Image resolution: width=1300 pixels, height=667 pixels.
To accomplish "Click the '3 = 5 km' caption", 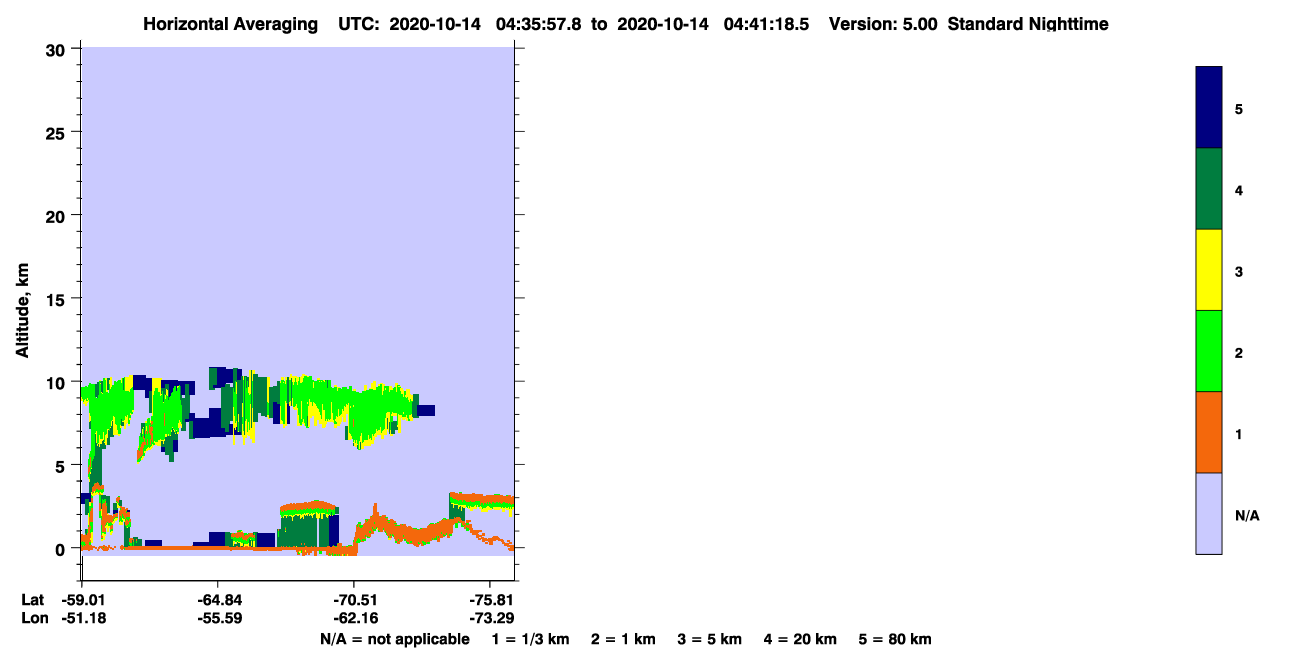I will pyautogui.click(x=710, y=639).
